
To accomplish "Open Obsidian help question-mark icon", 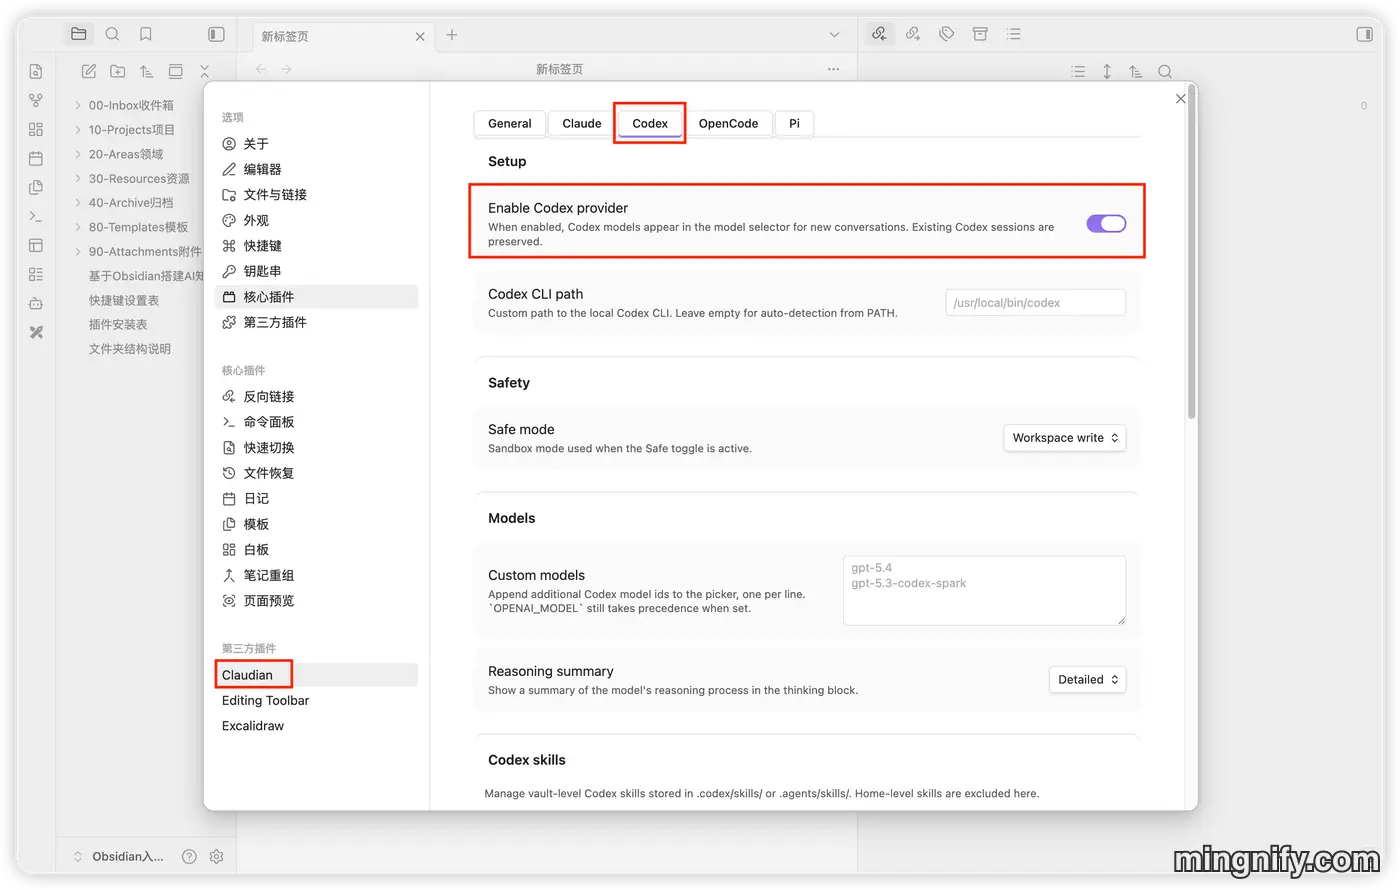I will (189, 857).
